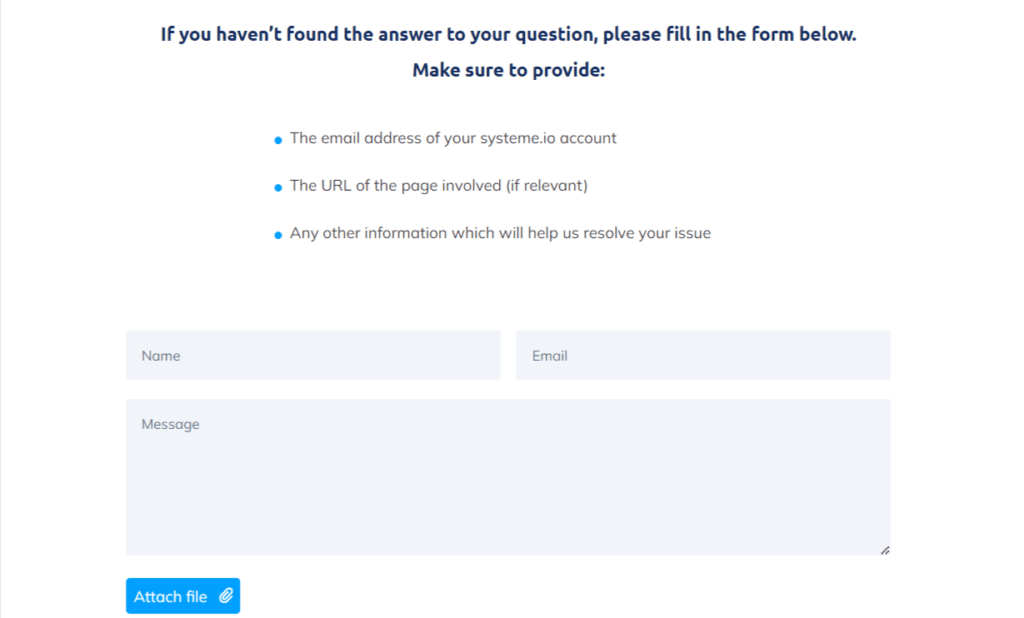This screenshot has height=618, width=1024.
Task: Click inside the Message text area
Action: (508, 477)
